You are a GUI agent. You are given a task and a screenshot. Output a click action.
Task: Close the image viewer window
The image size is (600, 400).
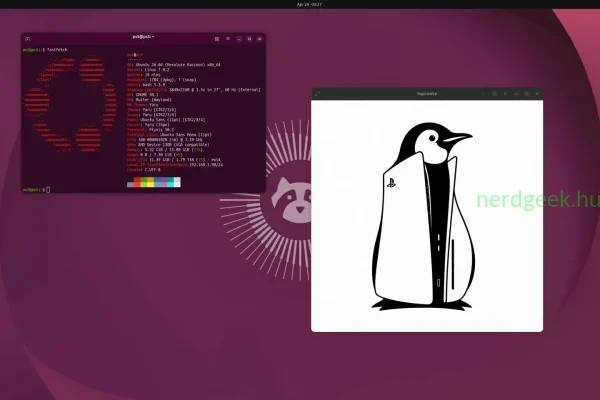coord(537,94)
